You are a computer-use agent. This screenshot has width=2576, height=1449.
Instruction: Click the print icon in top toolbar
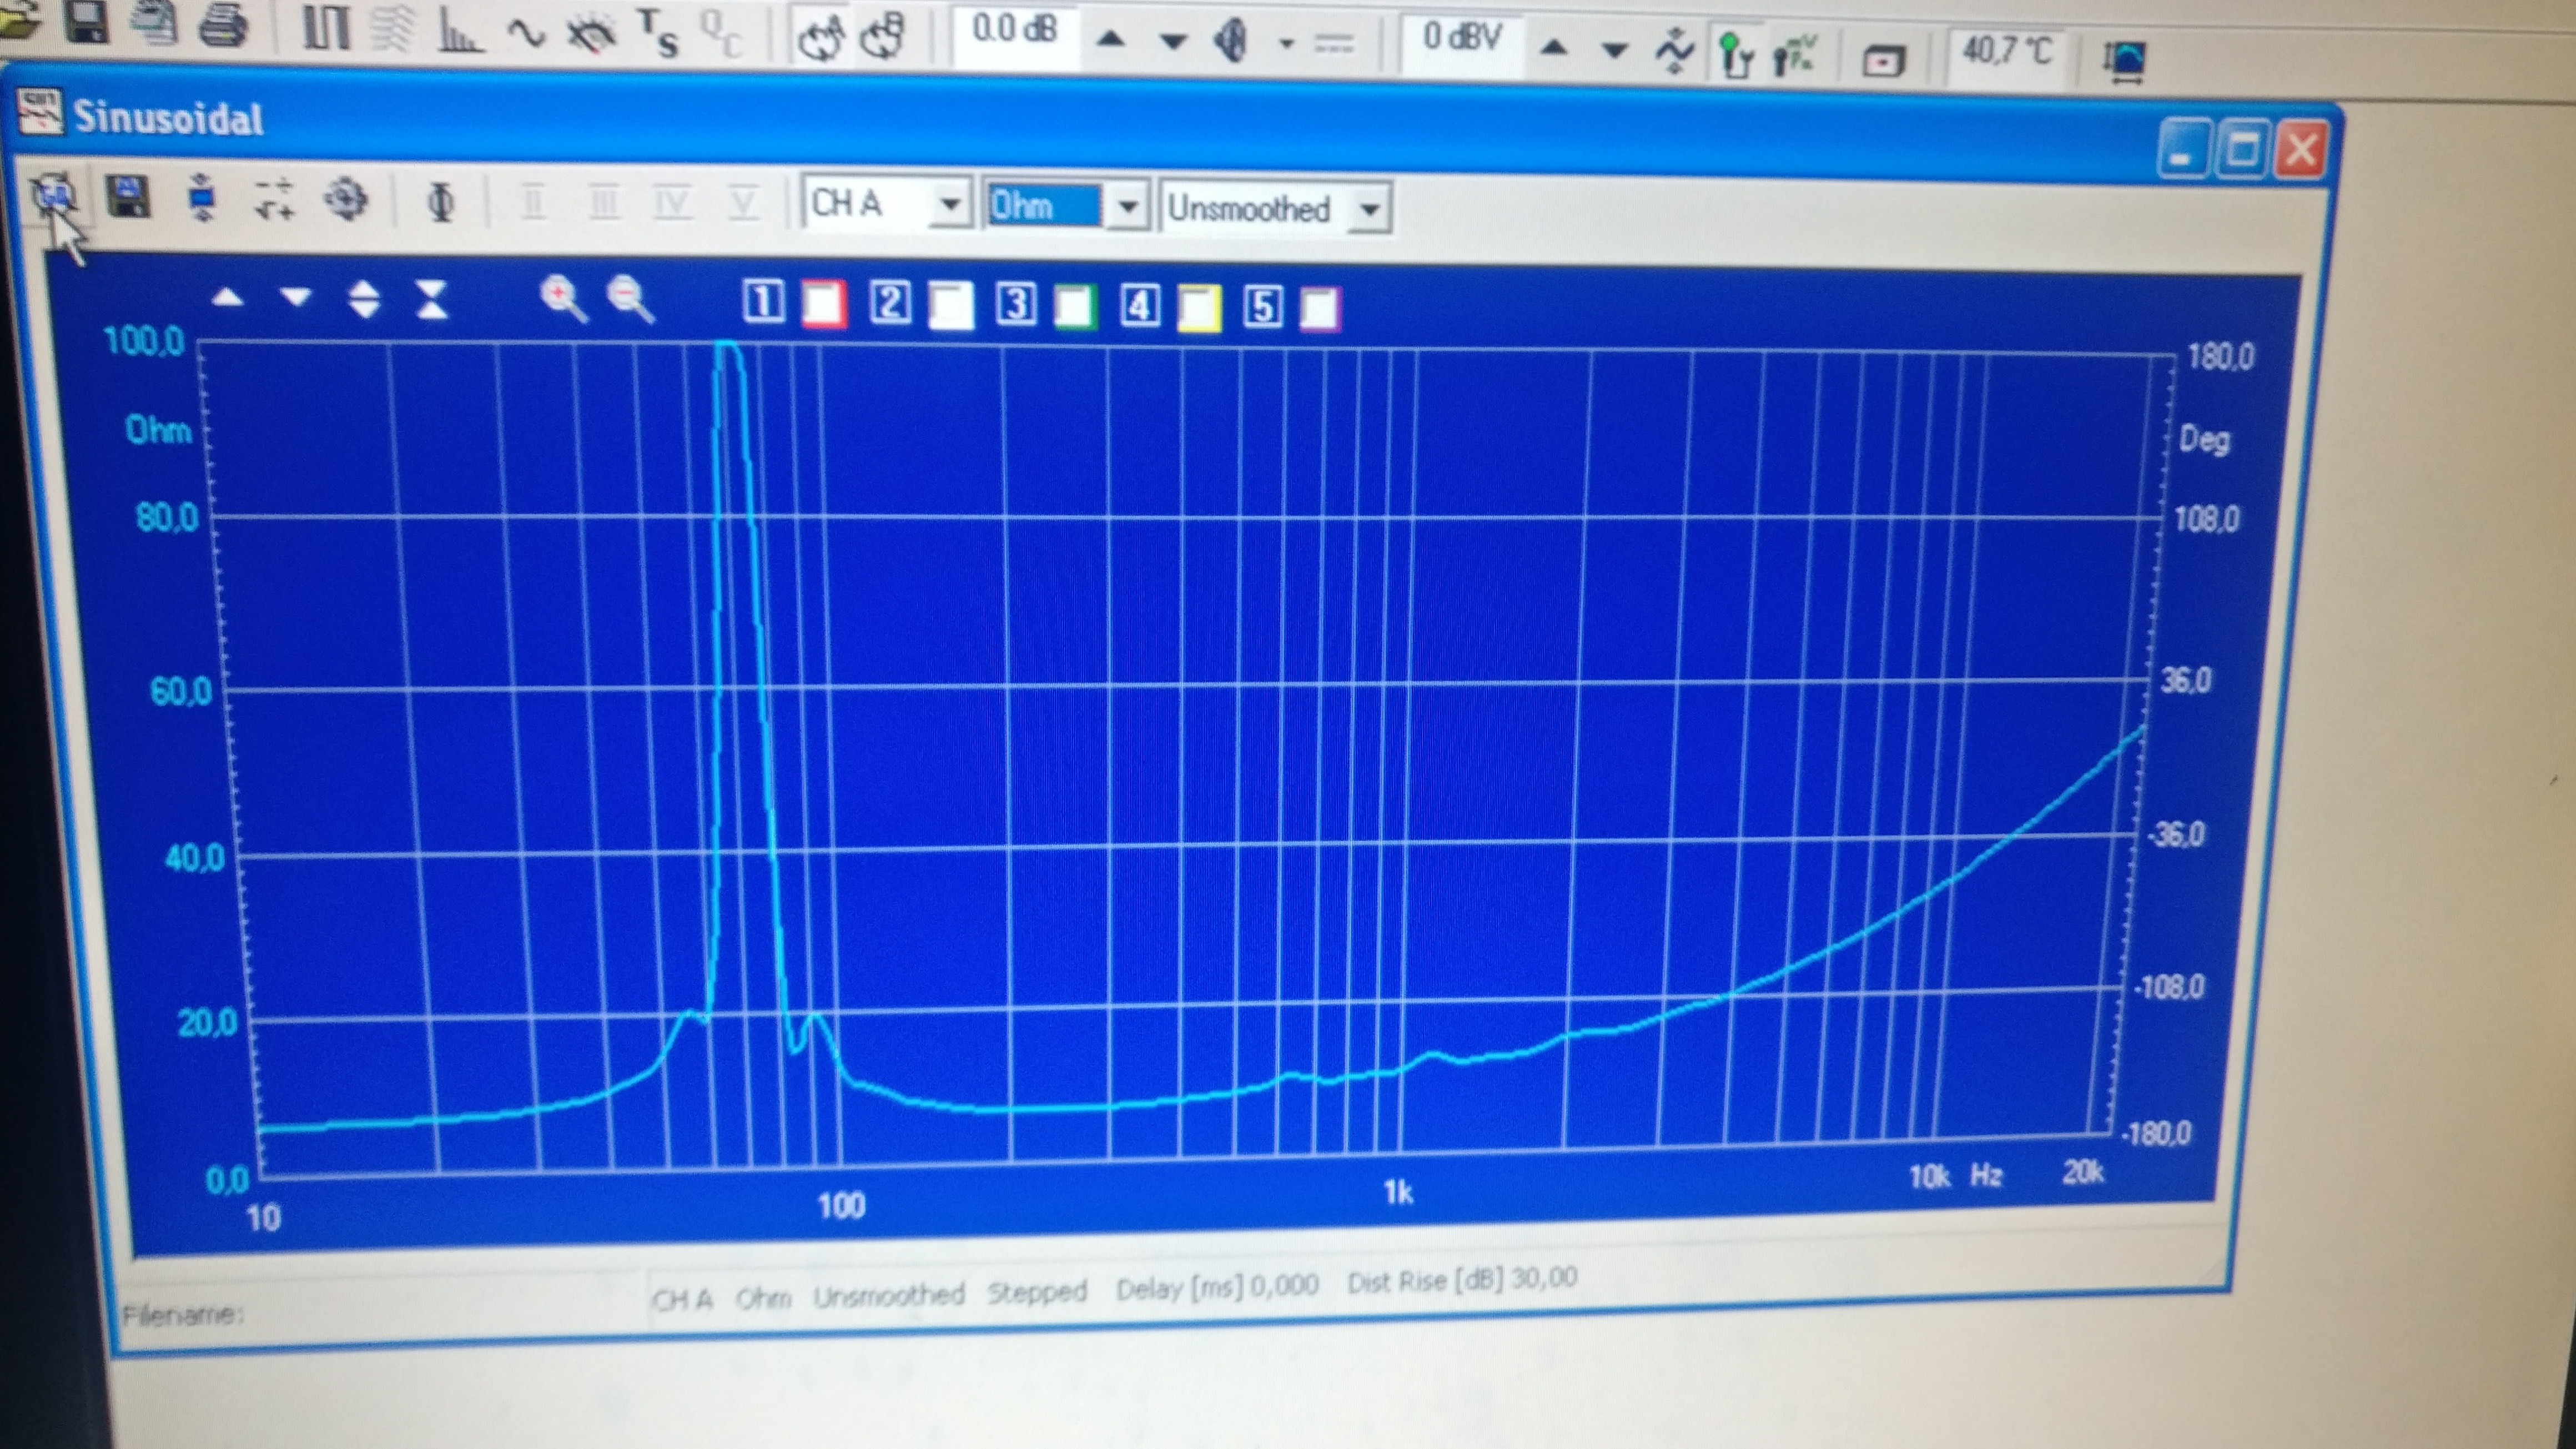point(222,27)
